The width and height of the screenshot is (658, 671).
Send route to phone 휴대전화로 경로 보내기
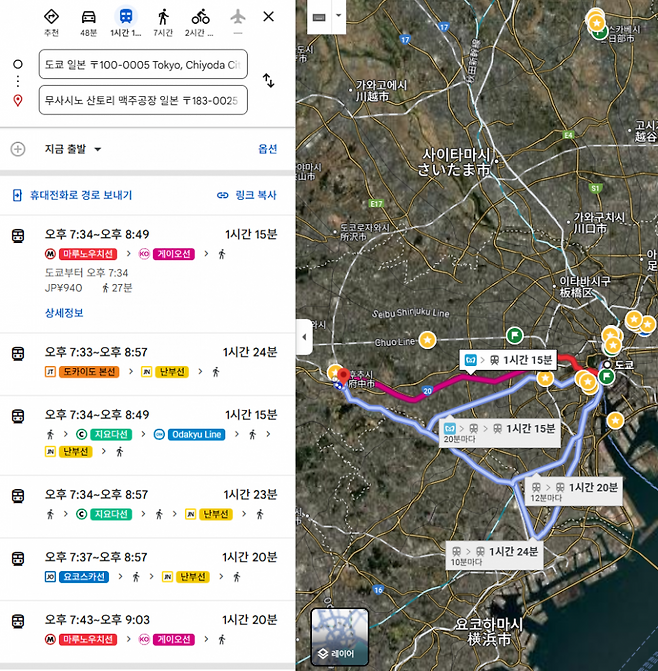pyautogui.click(x=72, y=195)
